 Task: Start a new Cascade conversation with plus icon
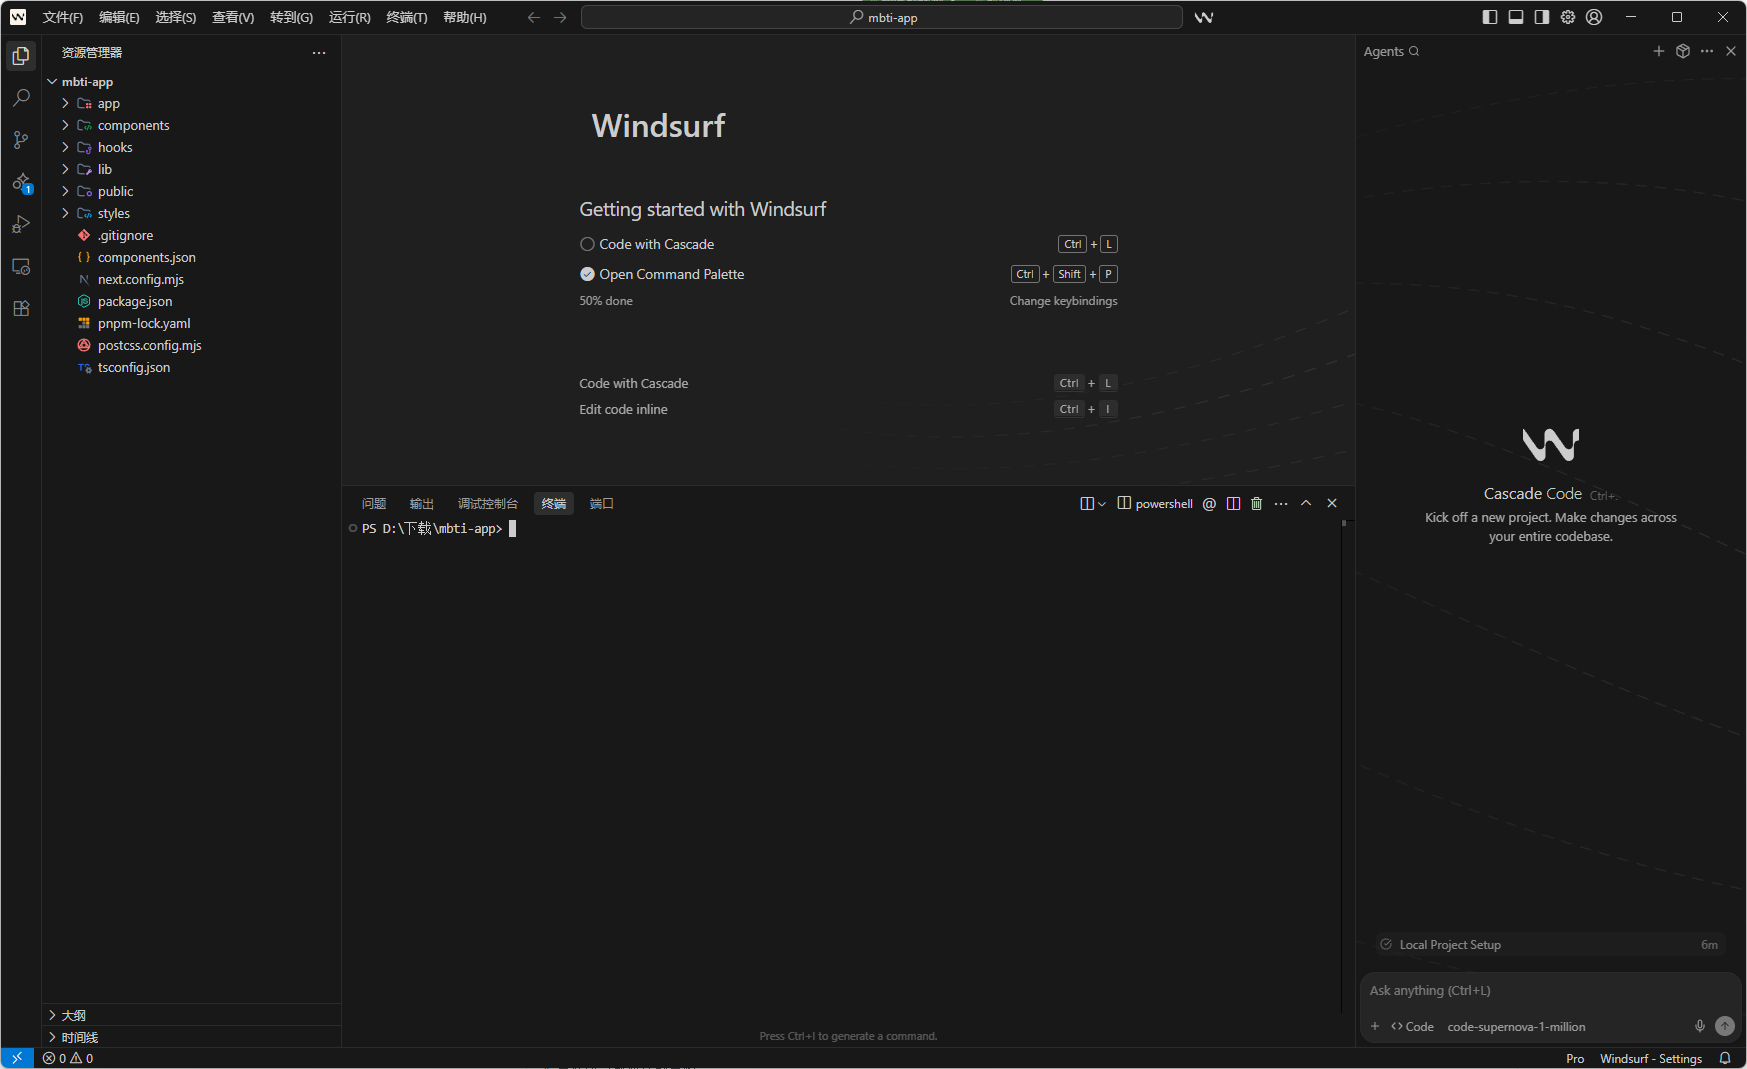pyautogui.click(x=1659, y=51)
